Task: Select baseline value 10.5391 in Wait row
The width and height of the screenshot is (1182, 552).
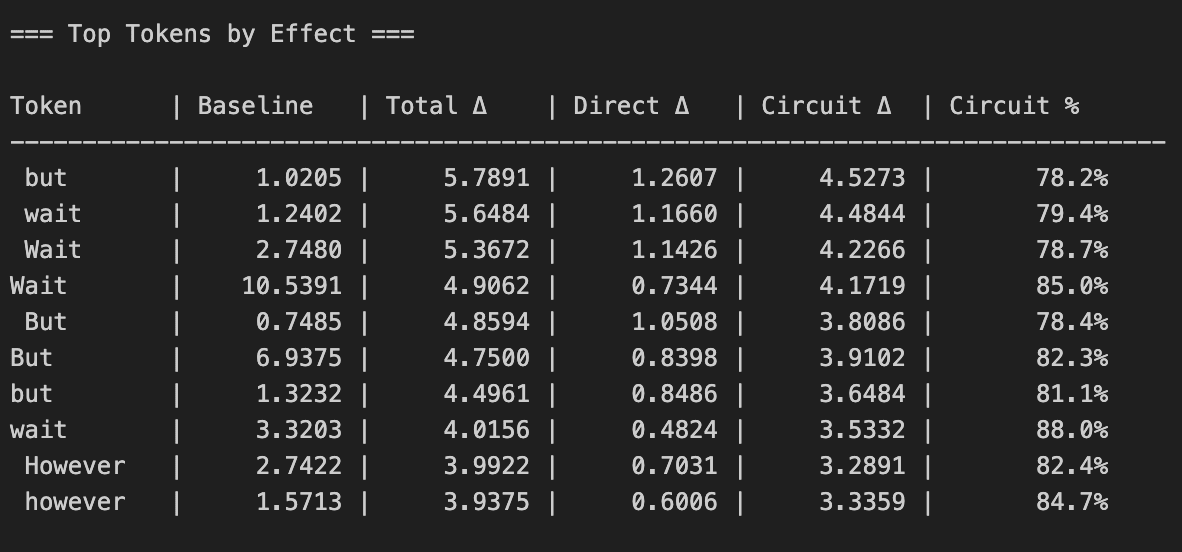Action: 292,286
